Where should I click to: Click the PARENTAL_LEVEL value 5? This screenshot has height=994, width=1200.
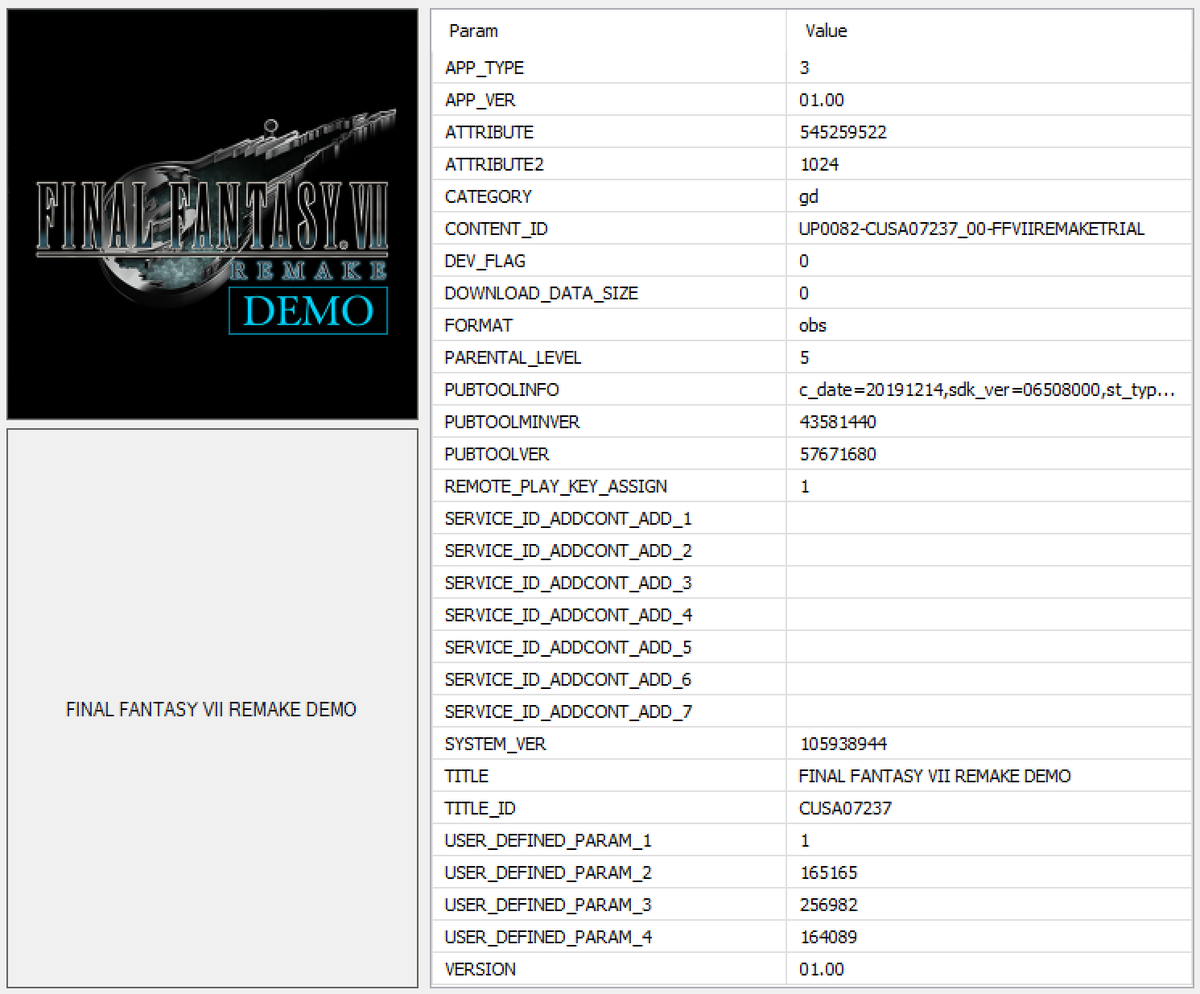click(x=805, y=358)
